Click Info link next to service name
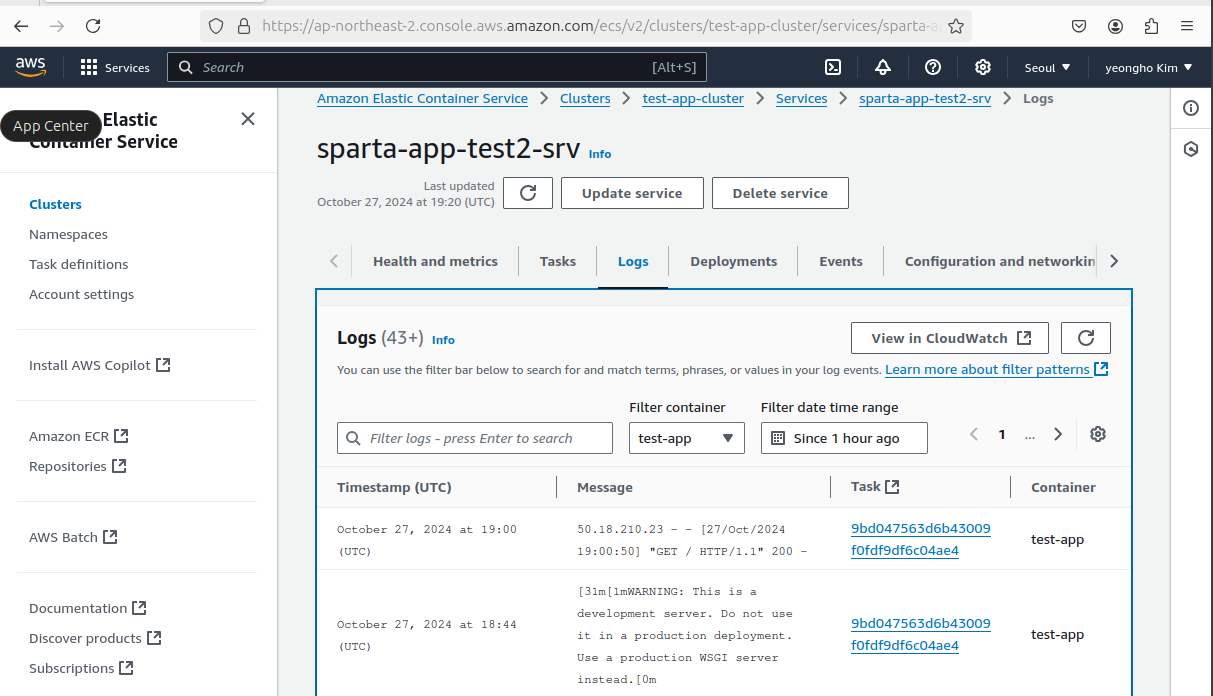Image resolution: width=1213 pixels, height=696 pixels. click(x=600, y=154)
